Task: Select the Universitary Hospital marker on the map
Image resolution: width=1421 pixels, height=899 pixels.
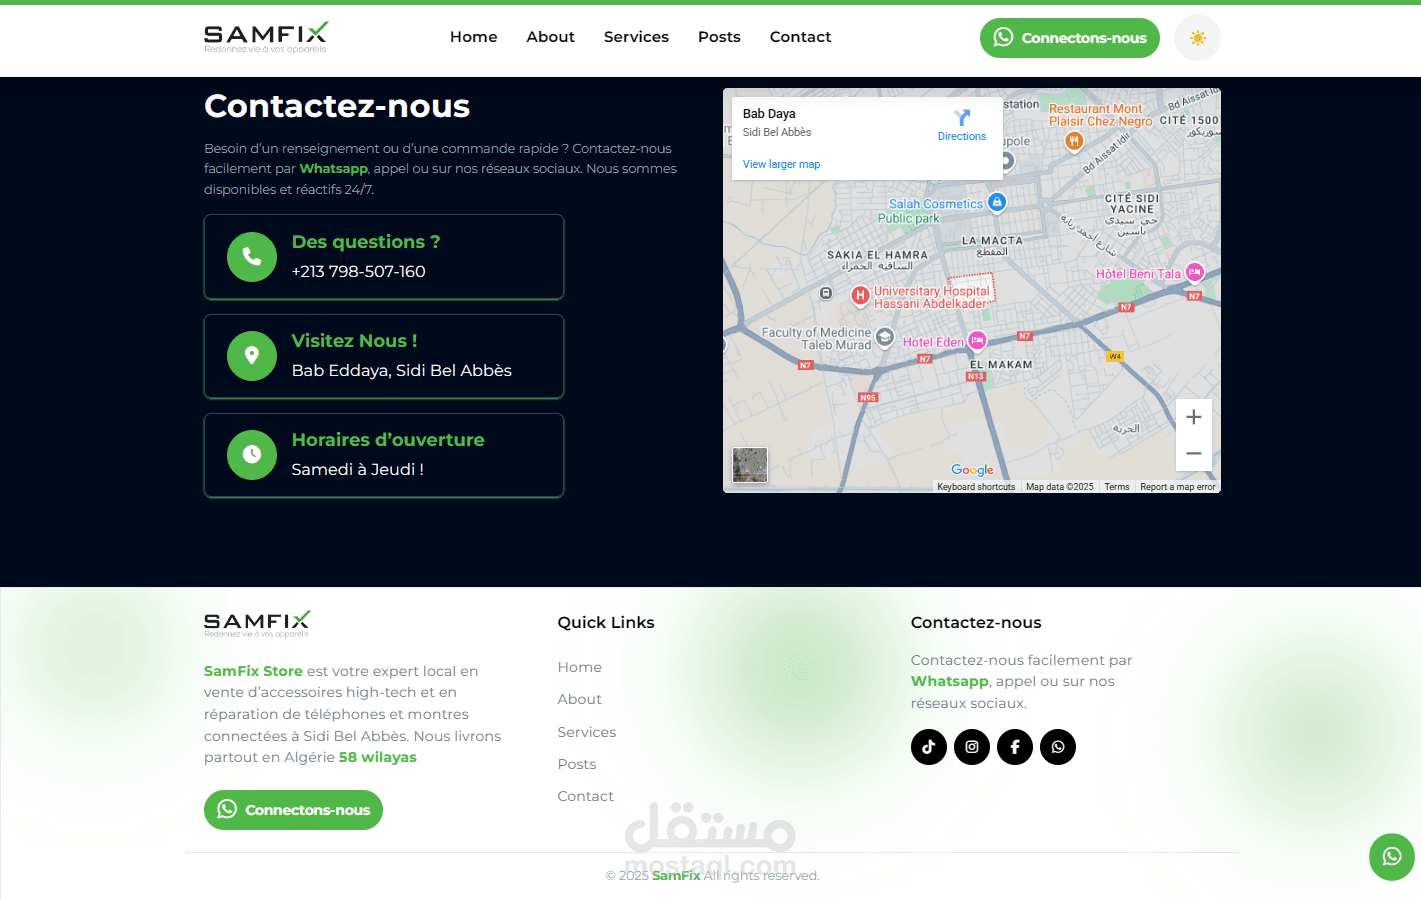Action: (860, 296)
